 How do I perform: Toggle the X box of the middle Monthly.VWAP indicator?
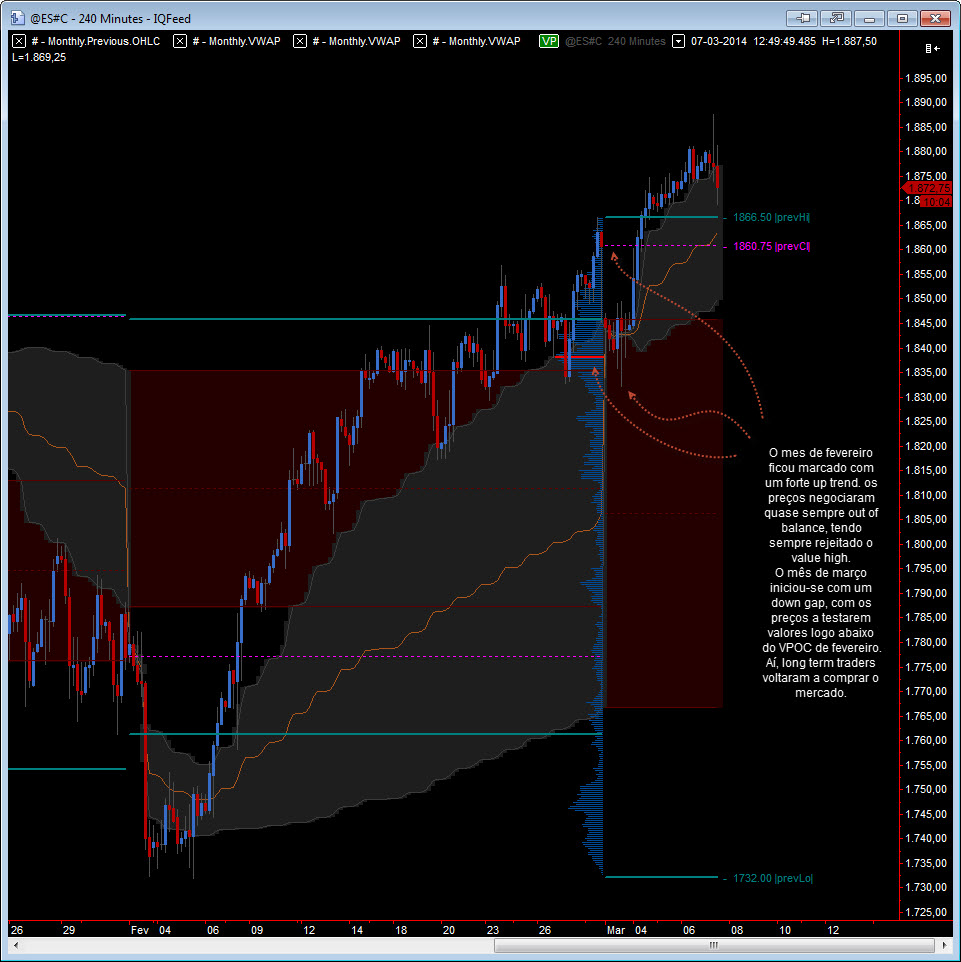pos(299,41)
